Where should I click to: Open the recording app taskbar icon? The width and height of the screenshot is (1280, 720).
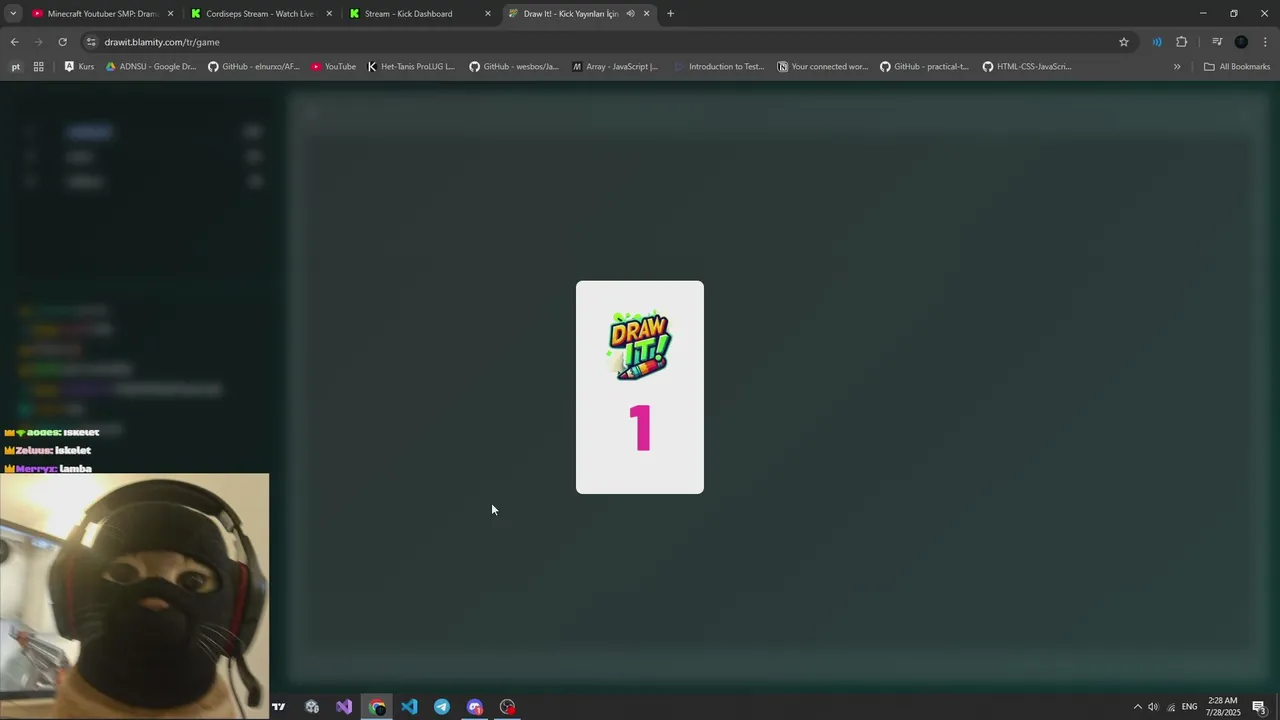[x=507, y=707]
